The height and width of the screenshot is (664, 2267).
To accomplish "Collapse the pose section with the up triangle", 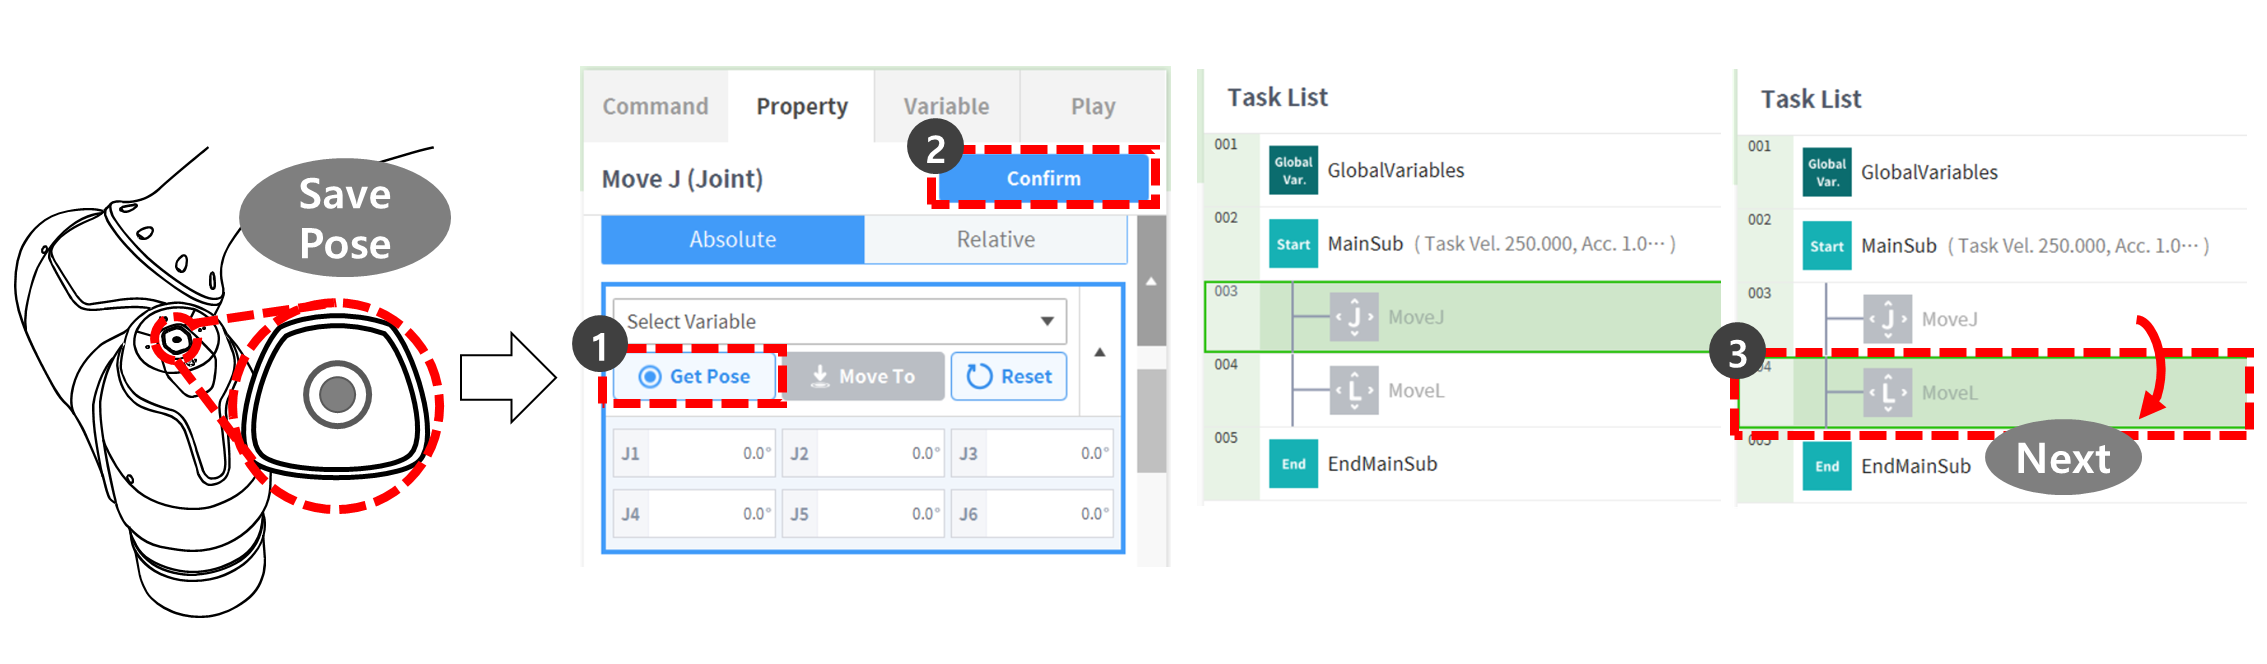I will (1099, 352).
